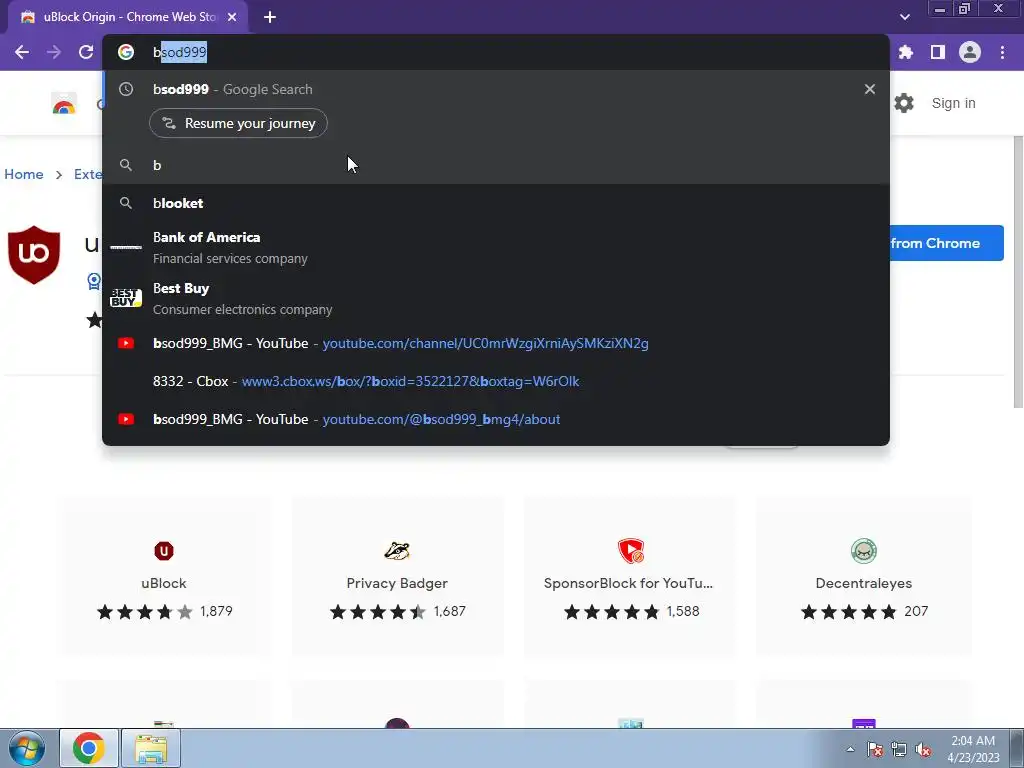Click the Best Buy logo icon
The image size is (1024, 768).
tap(126, 298)
